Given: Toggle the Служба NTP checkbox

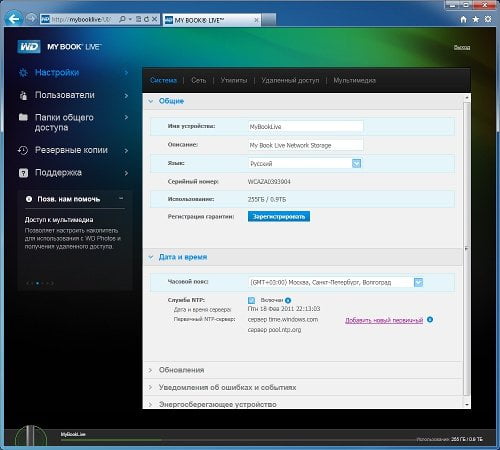Looking at the screenshot, I should [x=251, y=300].
